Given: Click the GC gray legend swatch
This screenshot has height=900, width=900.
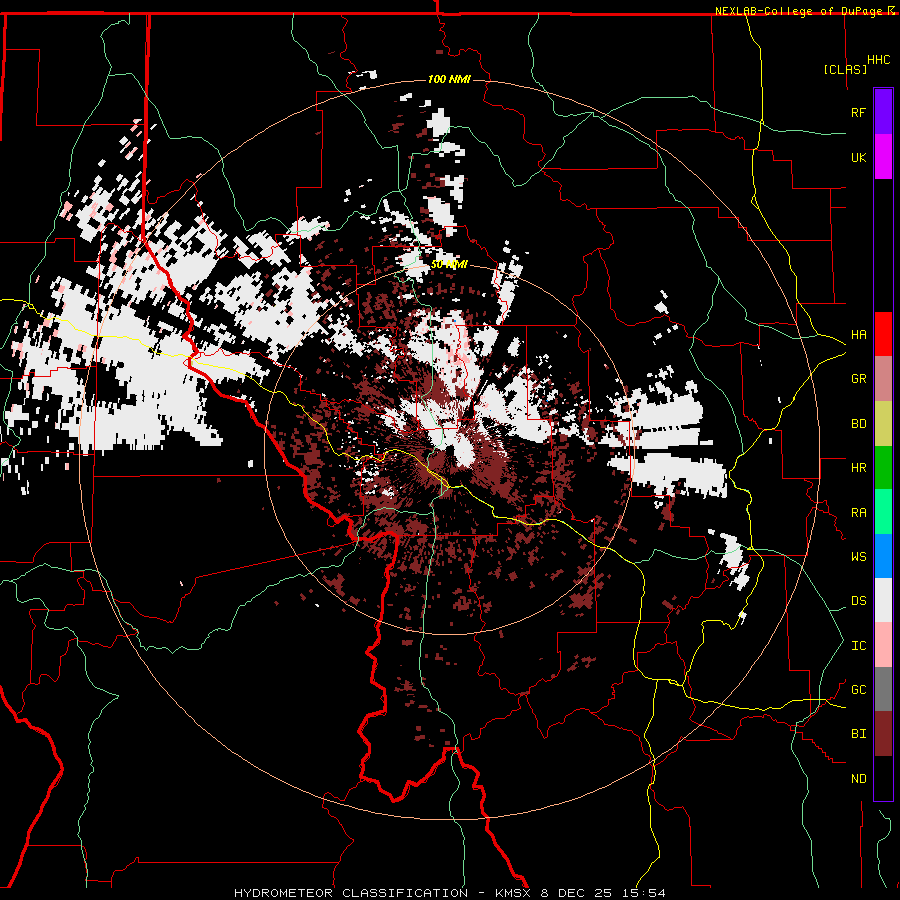Looking at the screenshot, I should pyautogui.click(x=883, y=689).
